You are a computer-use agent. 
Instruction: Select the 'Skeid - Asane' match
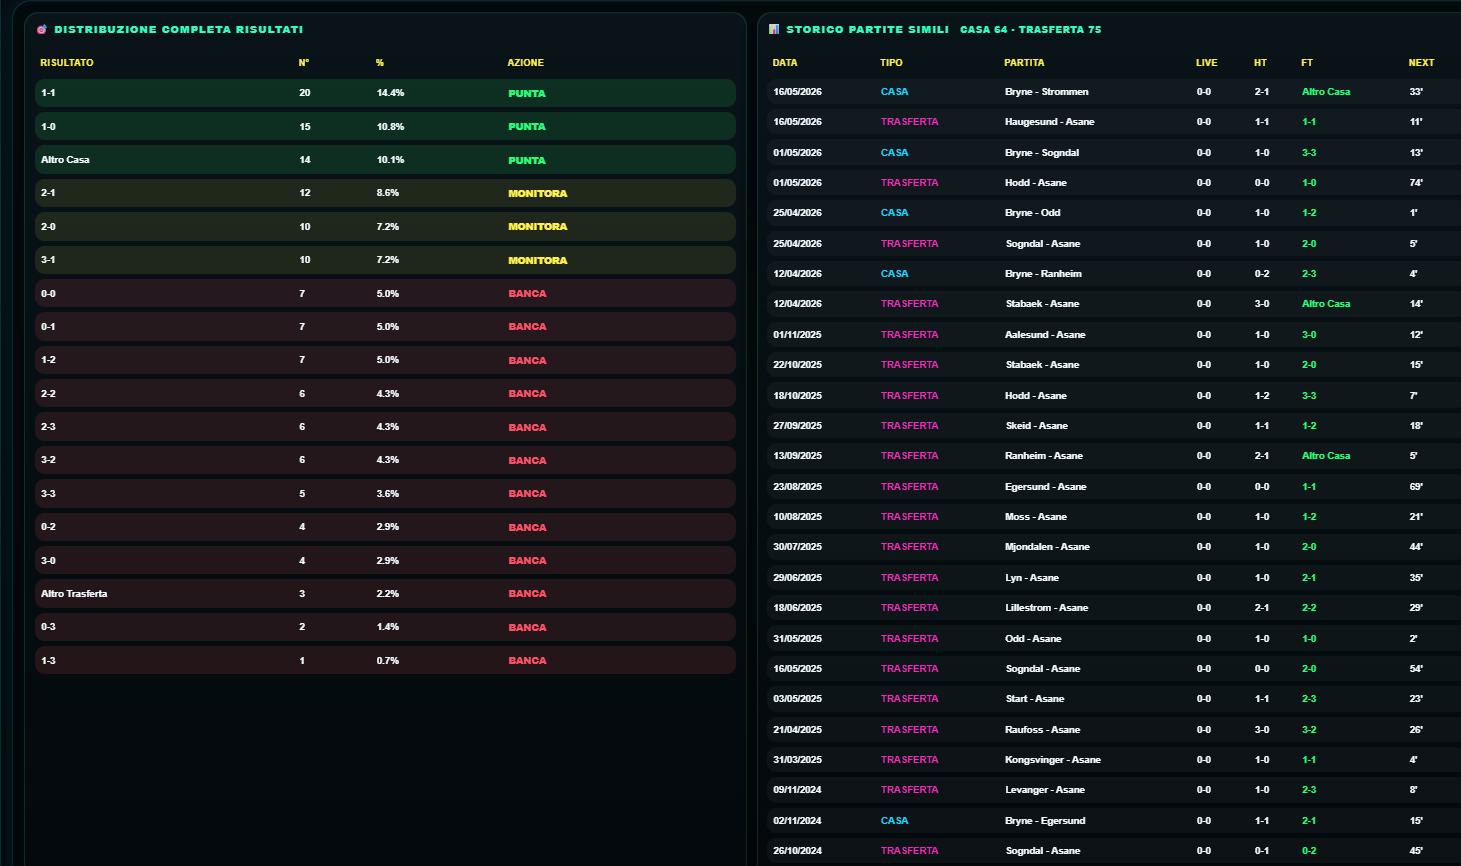(x=1036, y=426)
